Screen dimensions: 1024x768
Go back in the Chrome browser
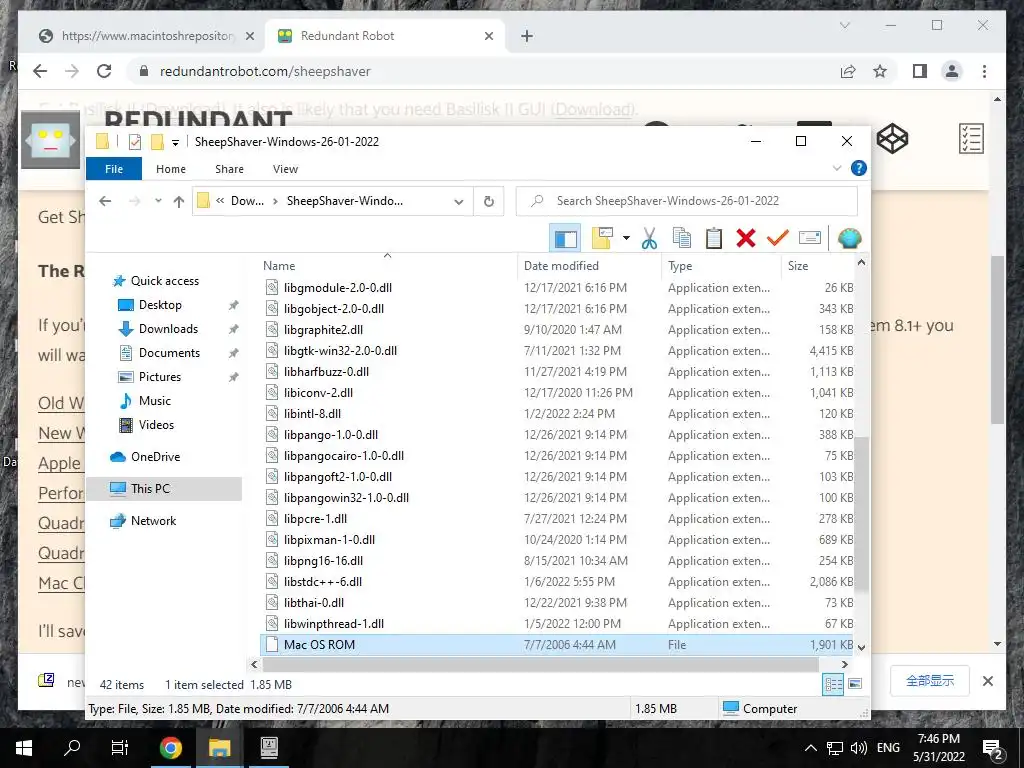coord(40,71)
